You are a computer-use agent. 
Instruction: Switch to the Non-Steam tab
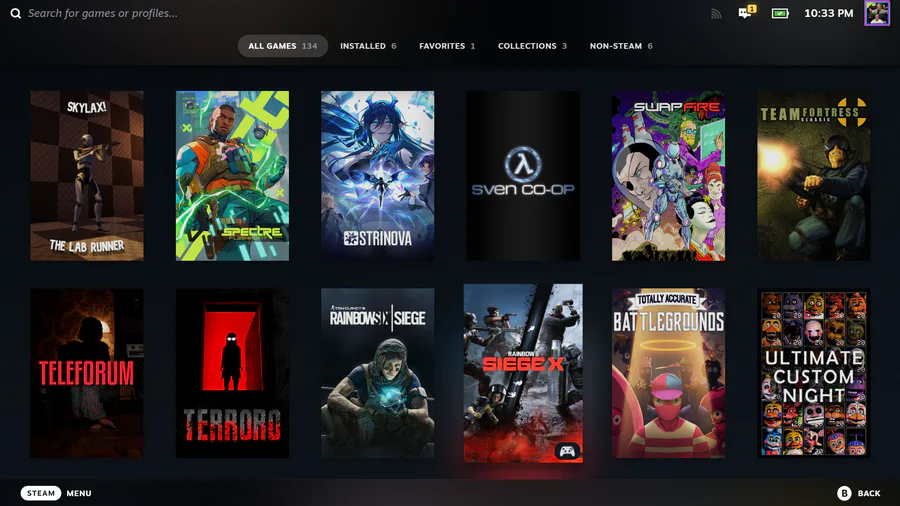click(621, 46)
